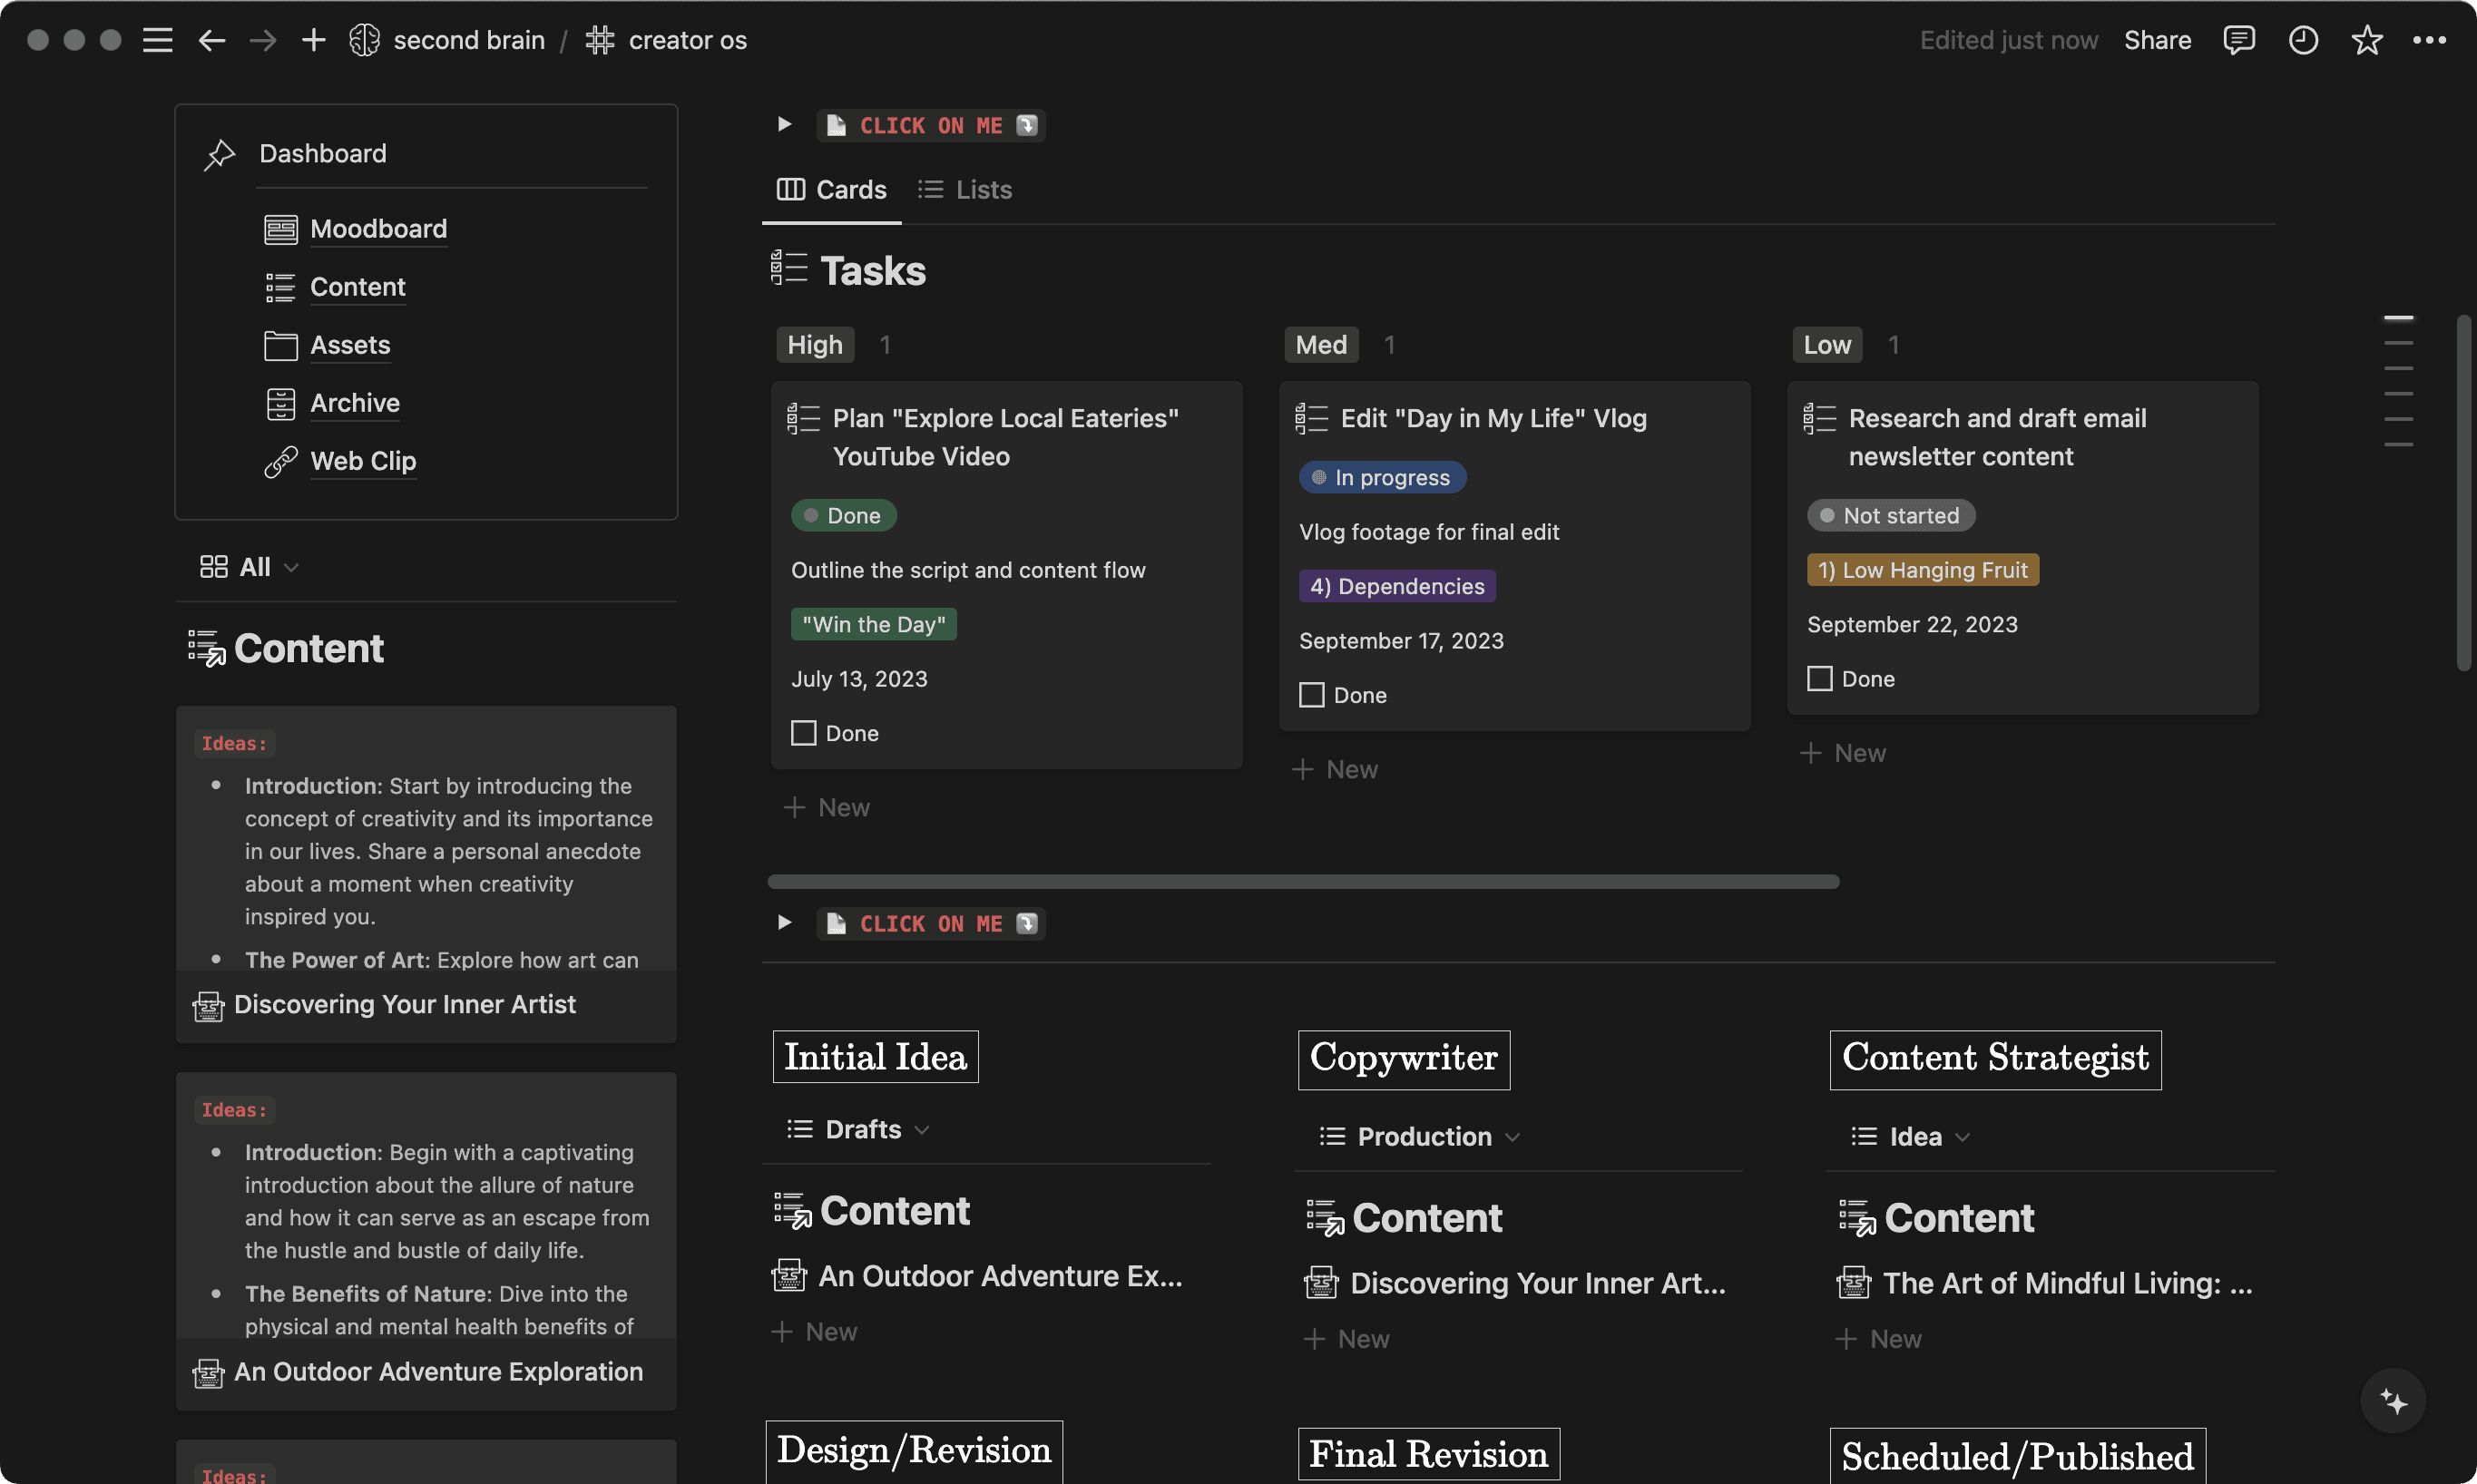Favorite this page with star icon
Viewport: 2477px width, 1484px height.
2366,40
